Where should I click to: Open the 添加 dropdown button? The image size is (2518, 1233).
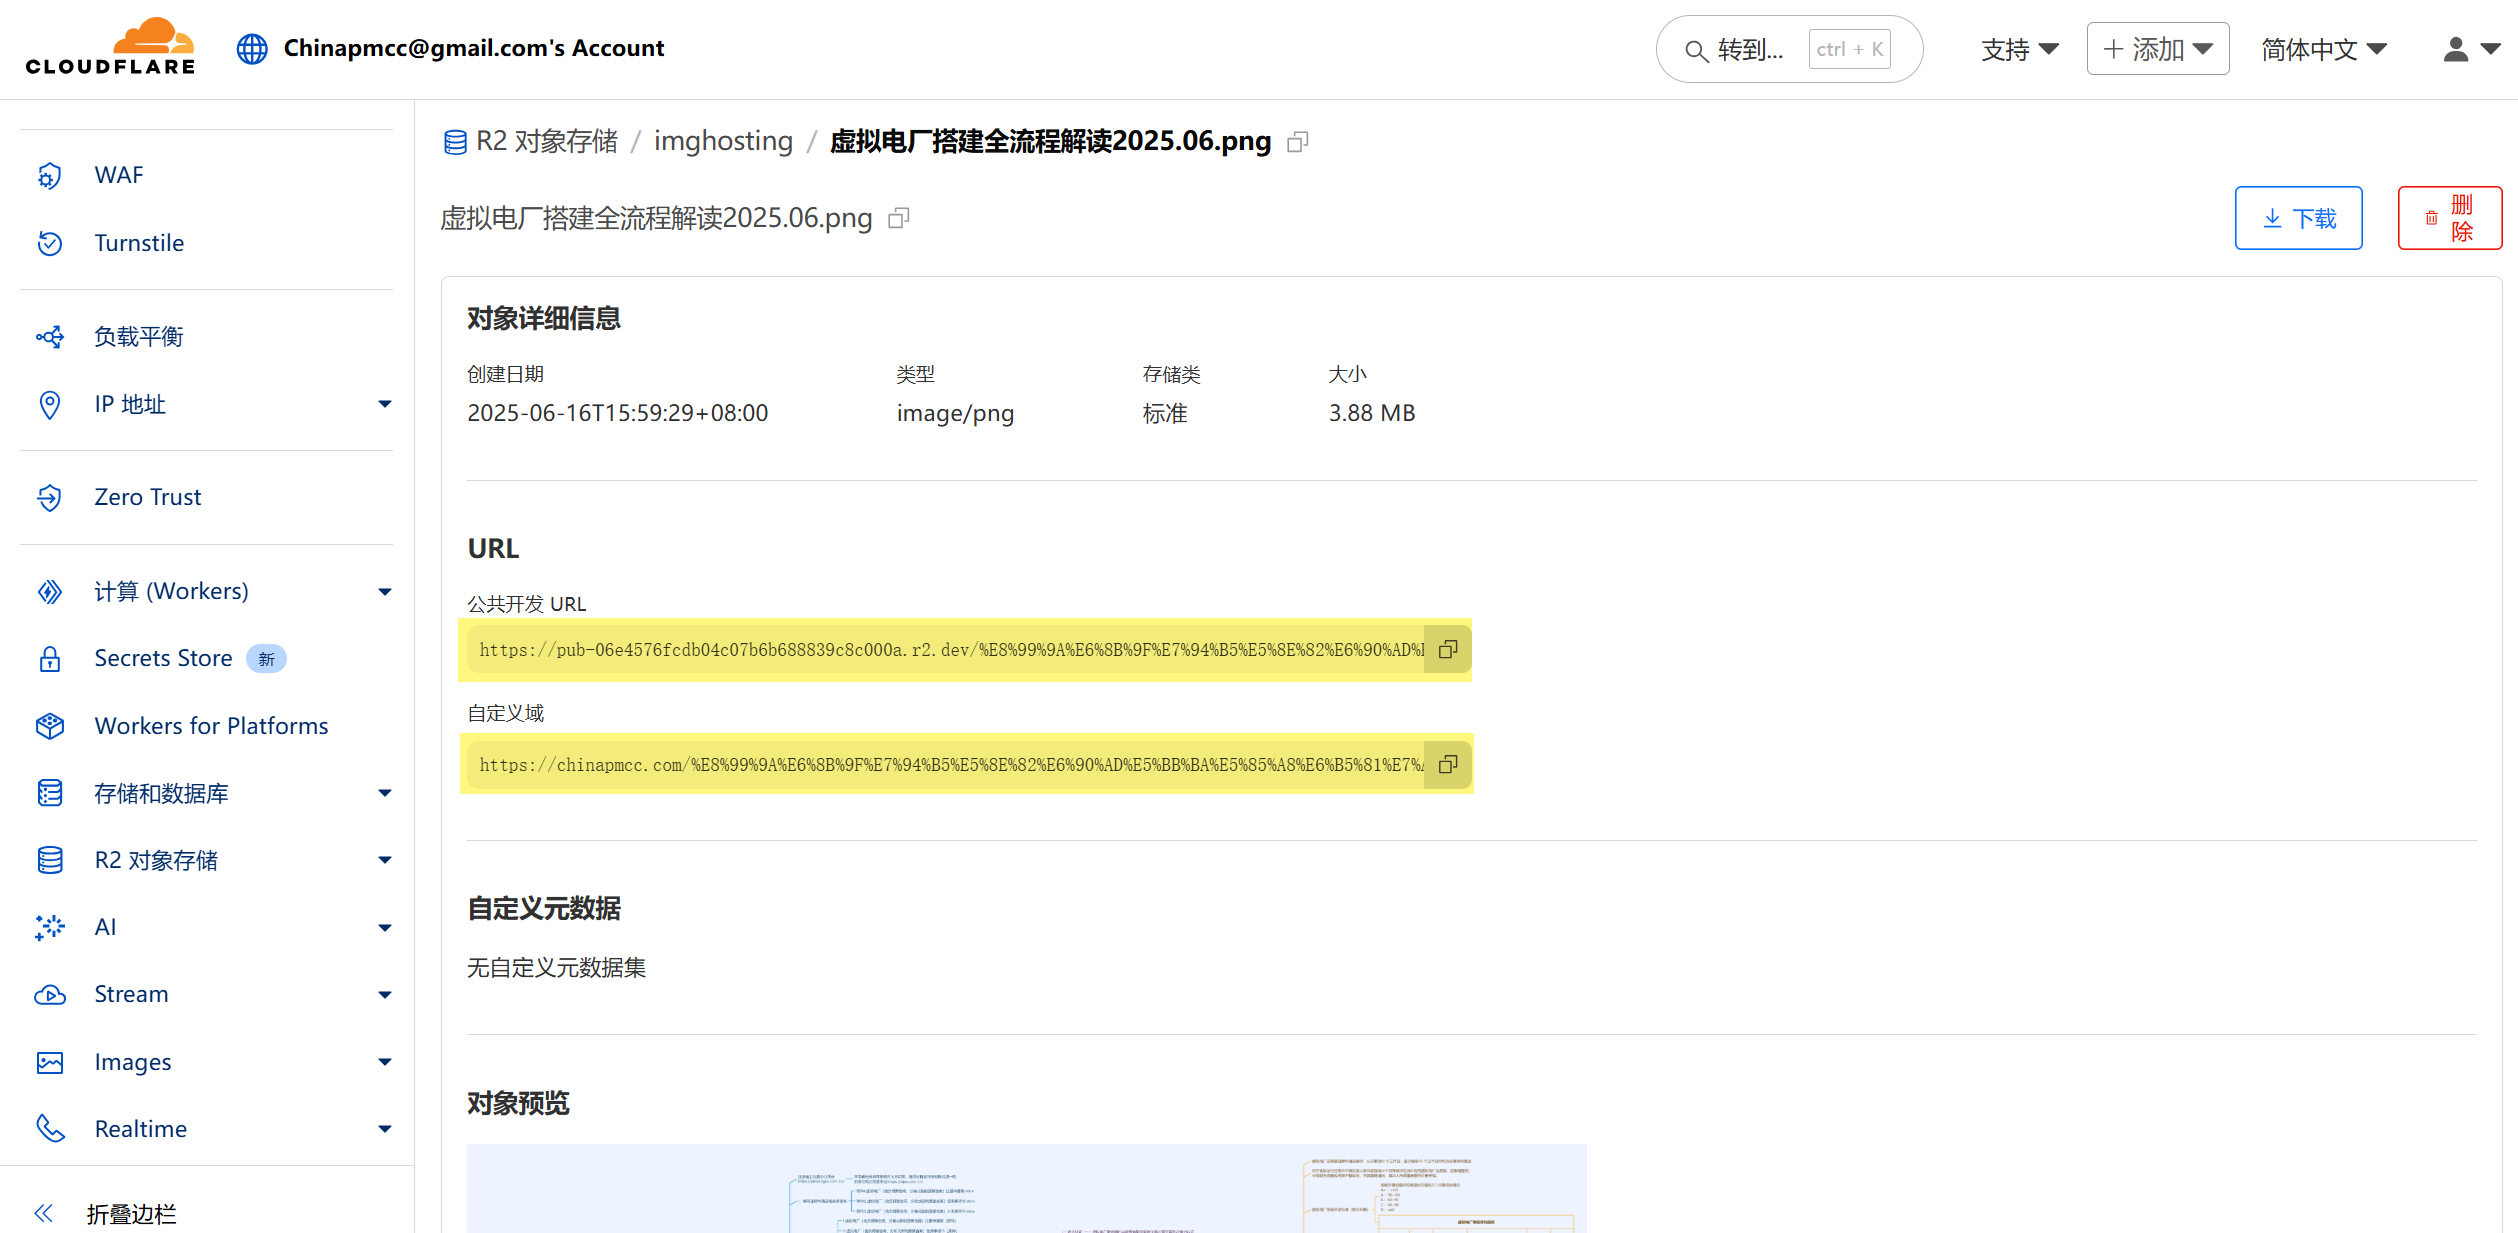2157,49
